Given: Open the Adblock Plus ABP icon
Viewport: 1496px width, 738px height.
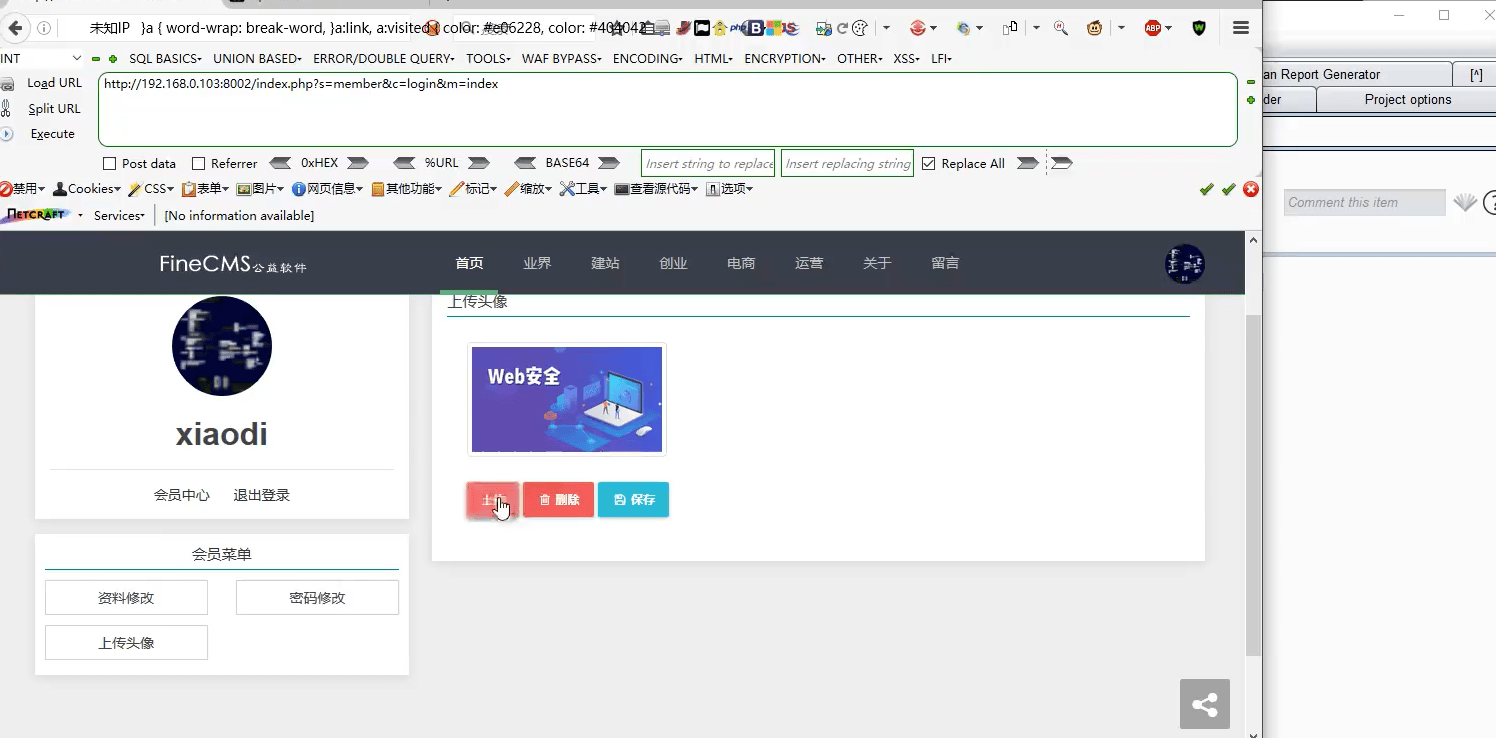Looking at the screenshot, I should tap(1153, 28).
